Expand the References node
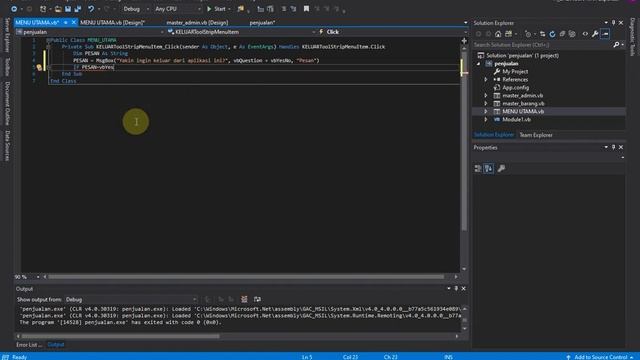Image resolution: width=640 pixels, height=360 pixels. (486, 80)
